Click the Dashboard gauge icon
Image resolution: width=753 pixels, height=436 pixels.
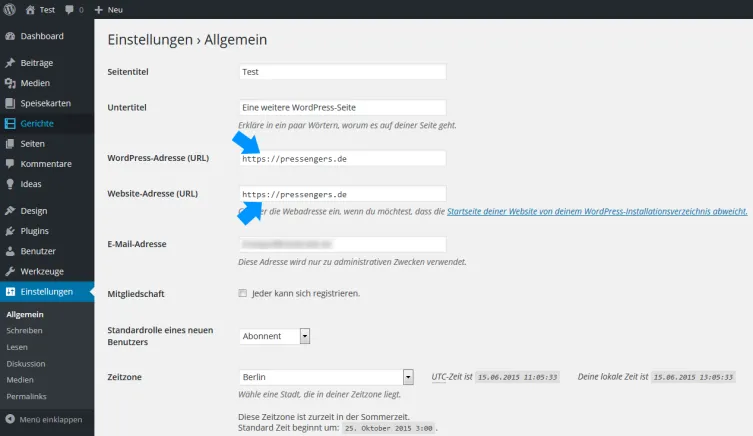pyautogui.click(x=10, y=36)
